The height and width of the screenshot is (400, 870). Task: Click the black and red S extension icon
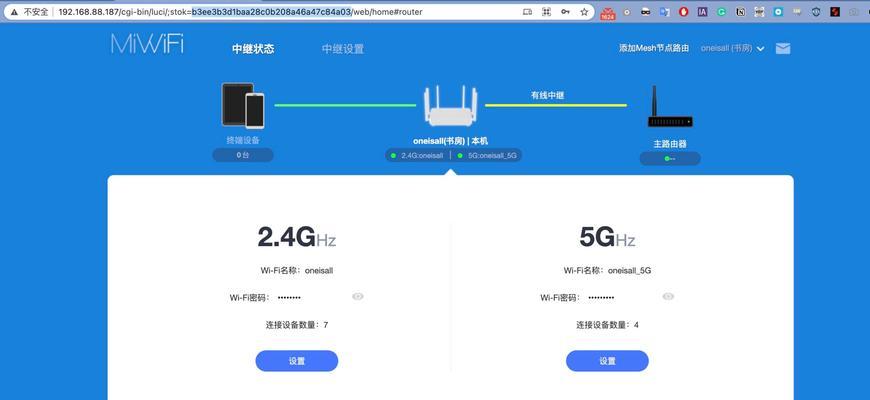click(835, 12)
